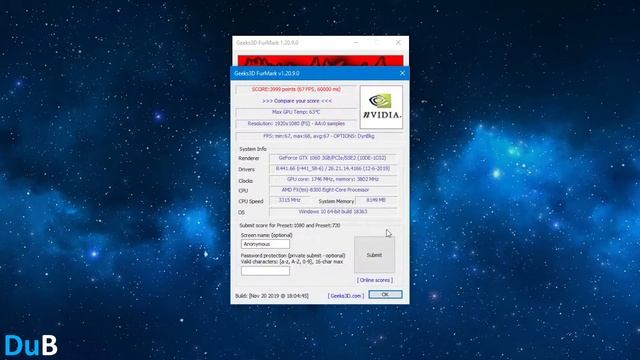Select the GeForce GTX 1060 renderer value
The image size is (640, 360).
333,158
